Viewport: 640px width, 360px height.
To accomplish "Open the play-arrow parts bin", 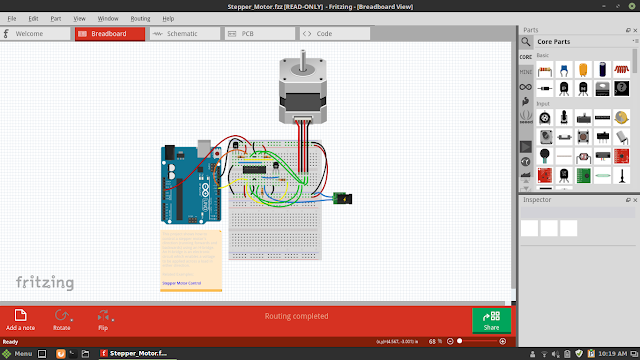I will (526, 147).
